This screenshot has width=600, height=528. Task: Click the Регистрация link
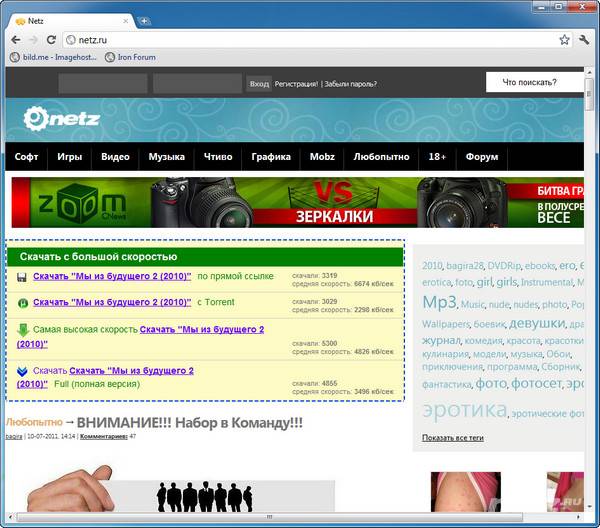pyautogui.click(x=297, y=84)
